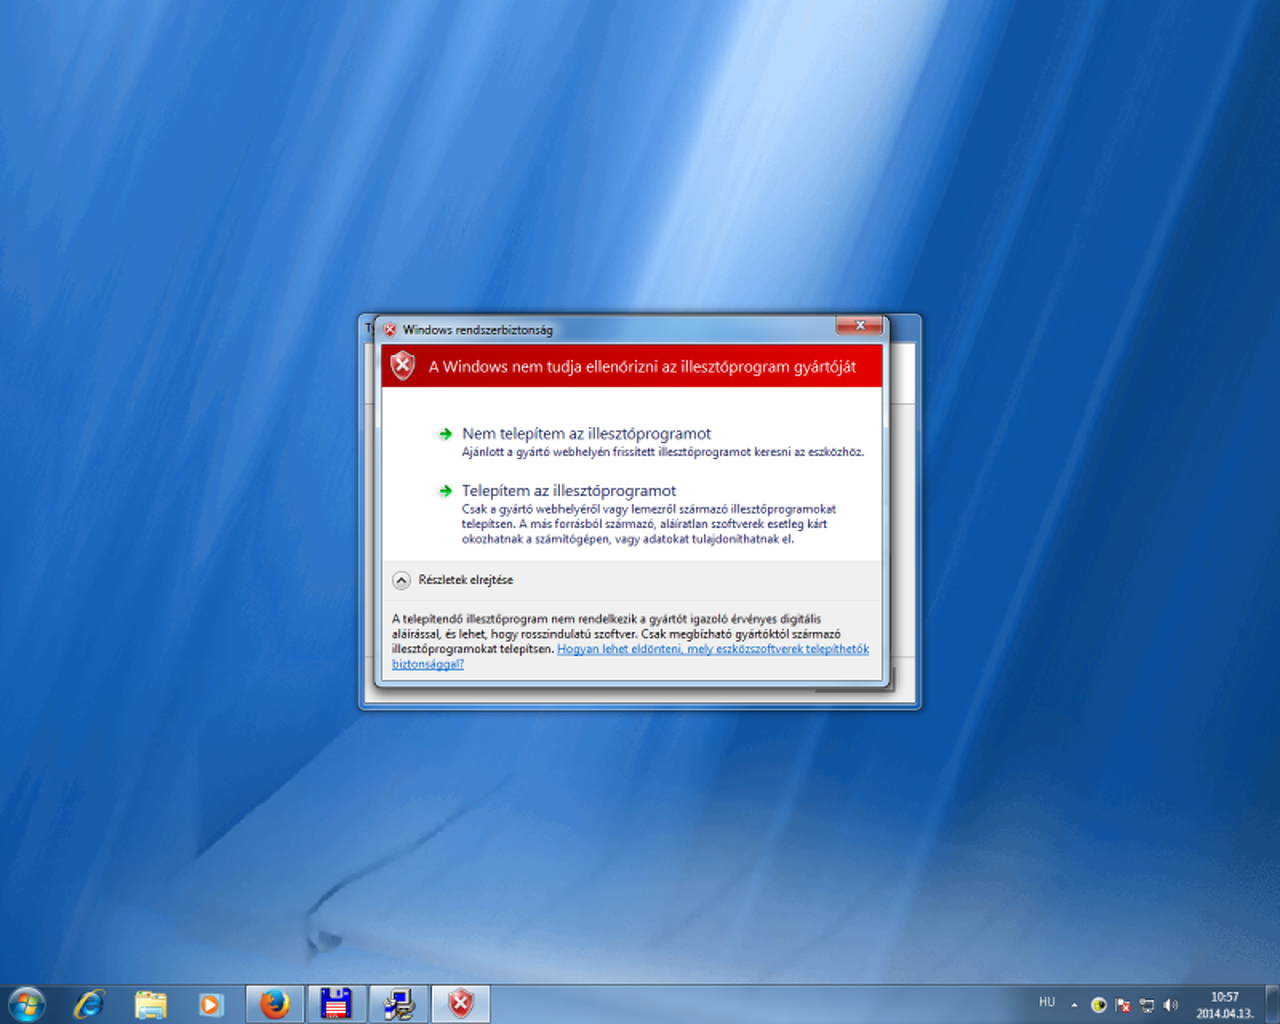
Task: Select the blue floppy disk taskbar app
Action: point(336,1004)
